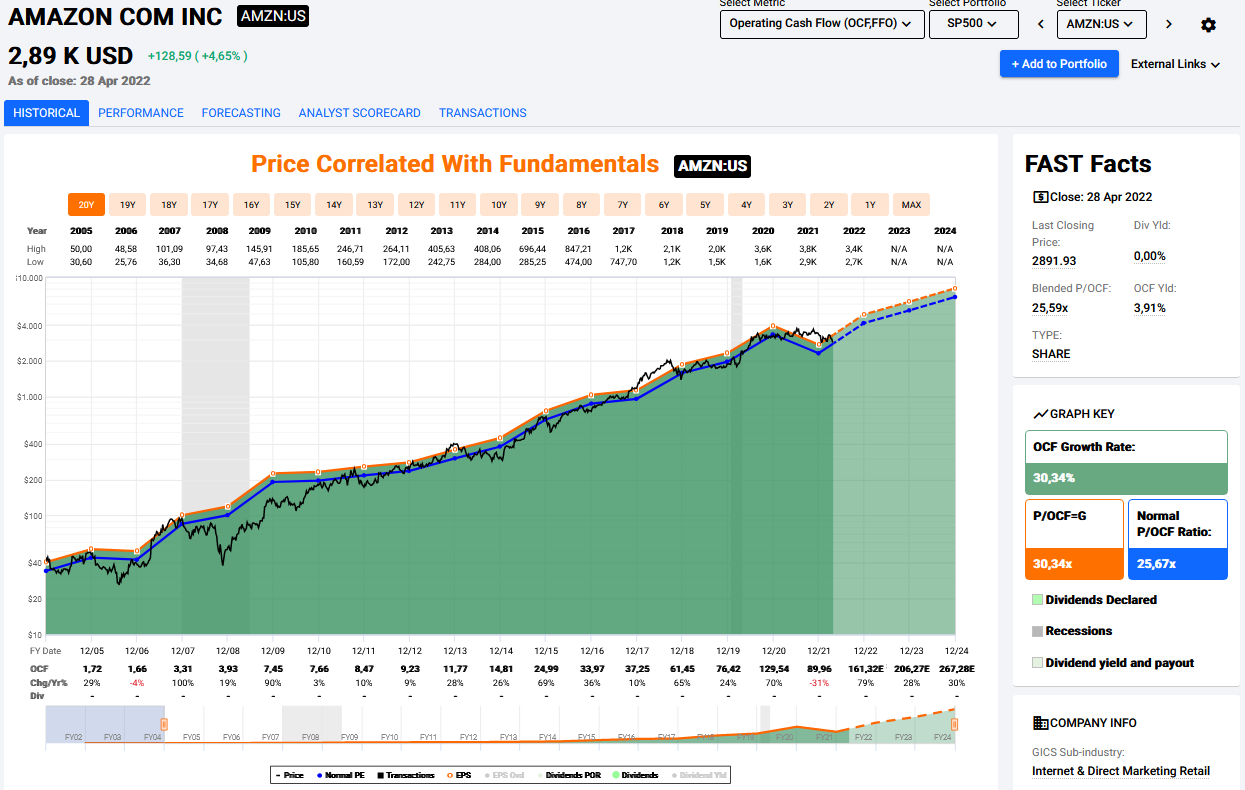Click the OCF Yld value 3,91%
Viewport: 1245px width, 790px height.
click(1150, 308)
